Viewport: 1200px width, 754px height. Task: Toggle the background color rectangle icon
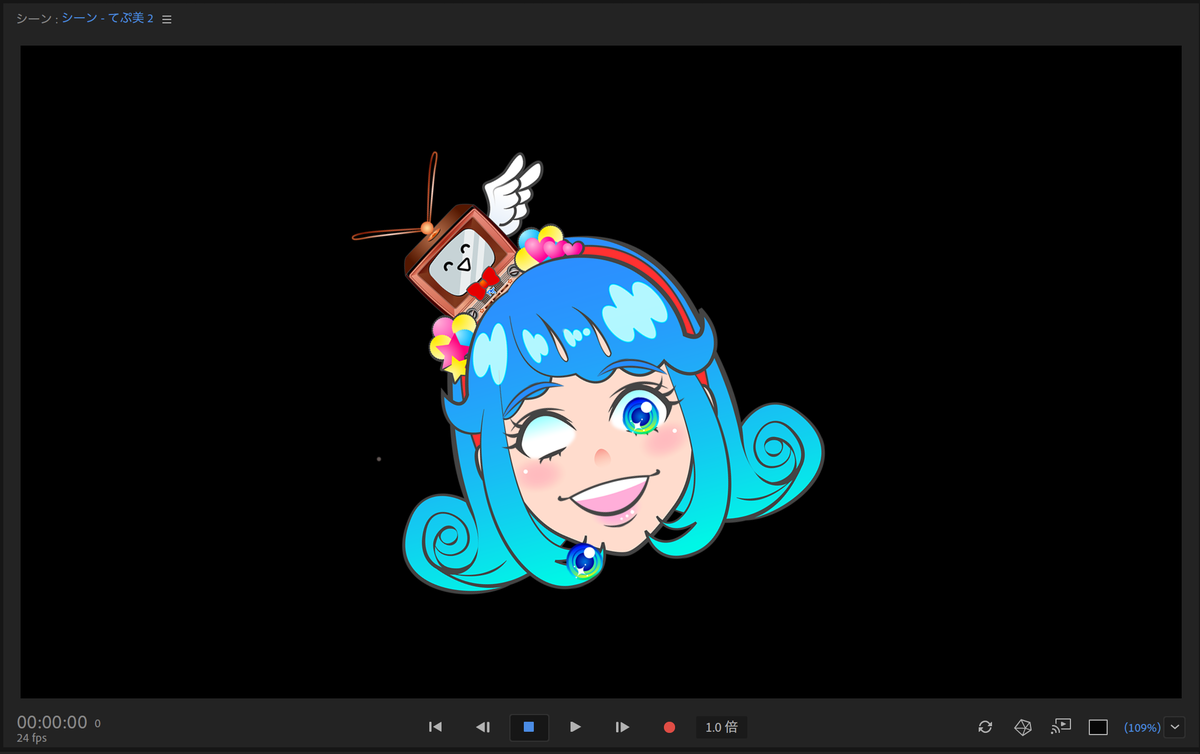(1098, 727)
